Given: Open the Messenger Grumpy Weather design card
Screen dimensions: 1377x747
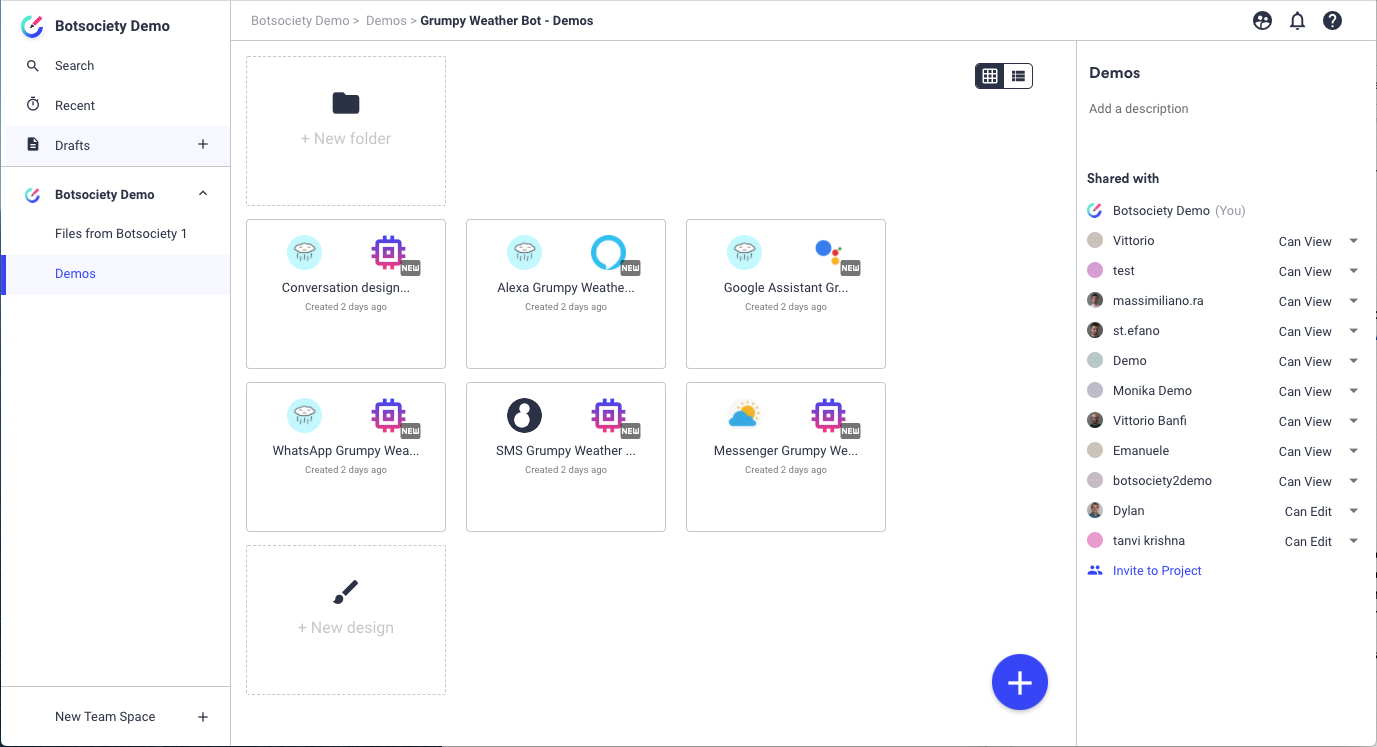Looking at the screenshot, I should (786, 457).
